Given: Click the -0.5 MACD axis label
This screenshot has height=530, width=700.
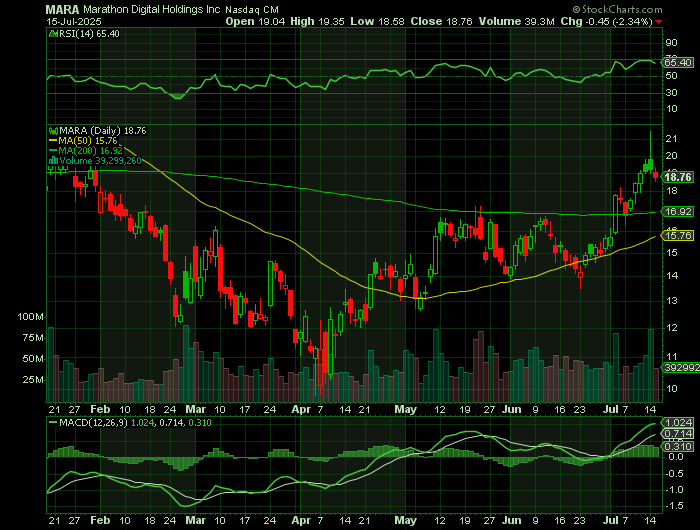Looking at the screenshot, I should tap(674, 473).
